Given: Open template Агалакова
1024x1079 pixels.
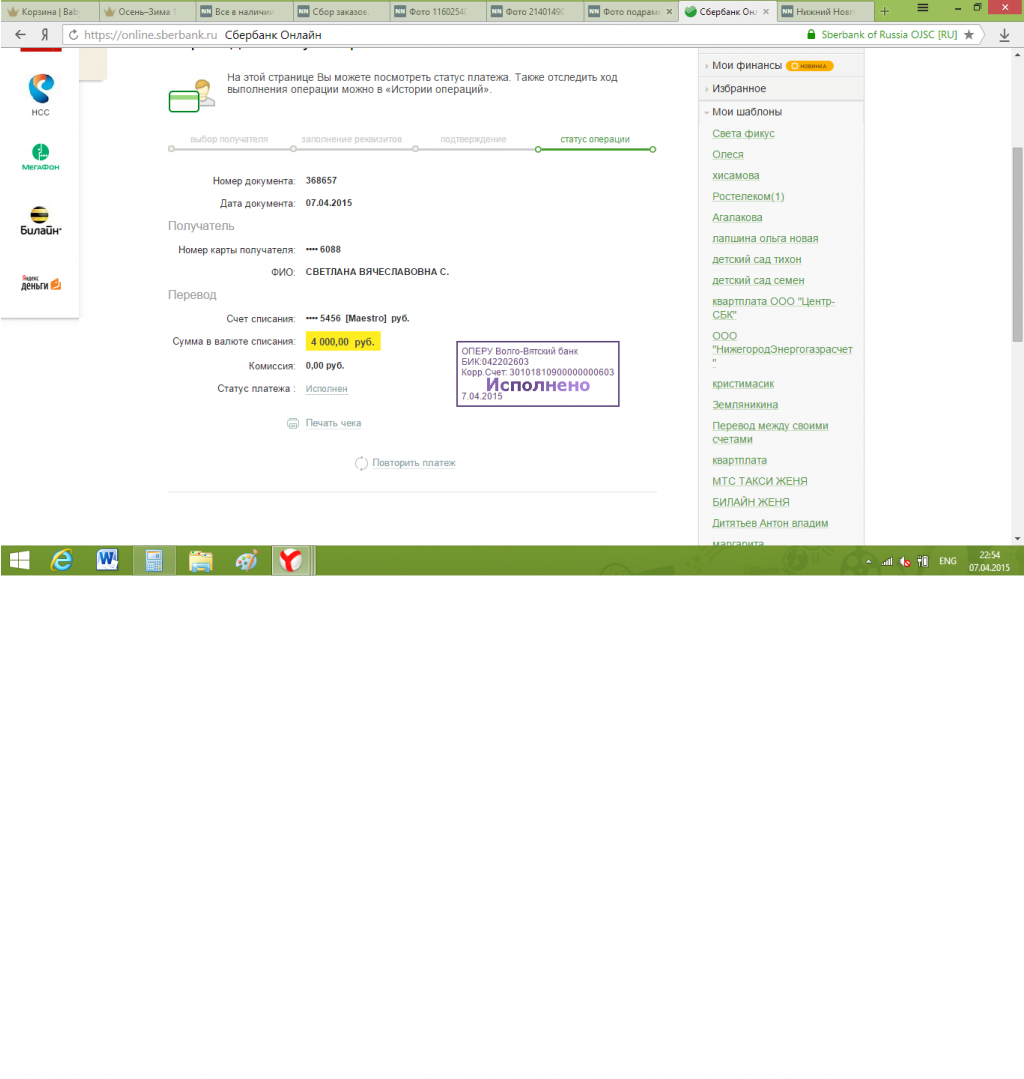Looking at the screenshot, I should click(737, 217).
